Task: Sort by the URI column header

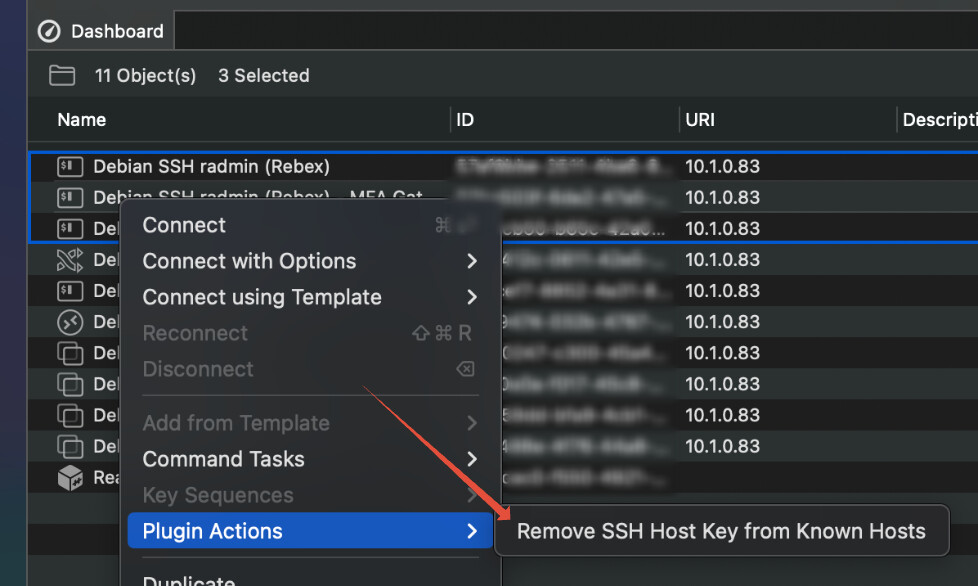Action: [699, 120]
